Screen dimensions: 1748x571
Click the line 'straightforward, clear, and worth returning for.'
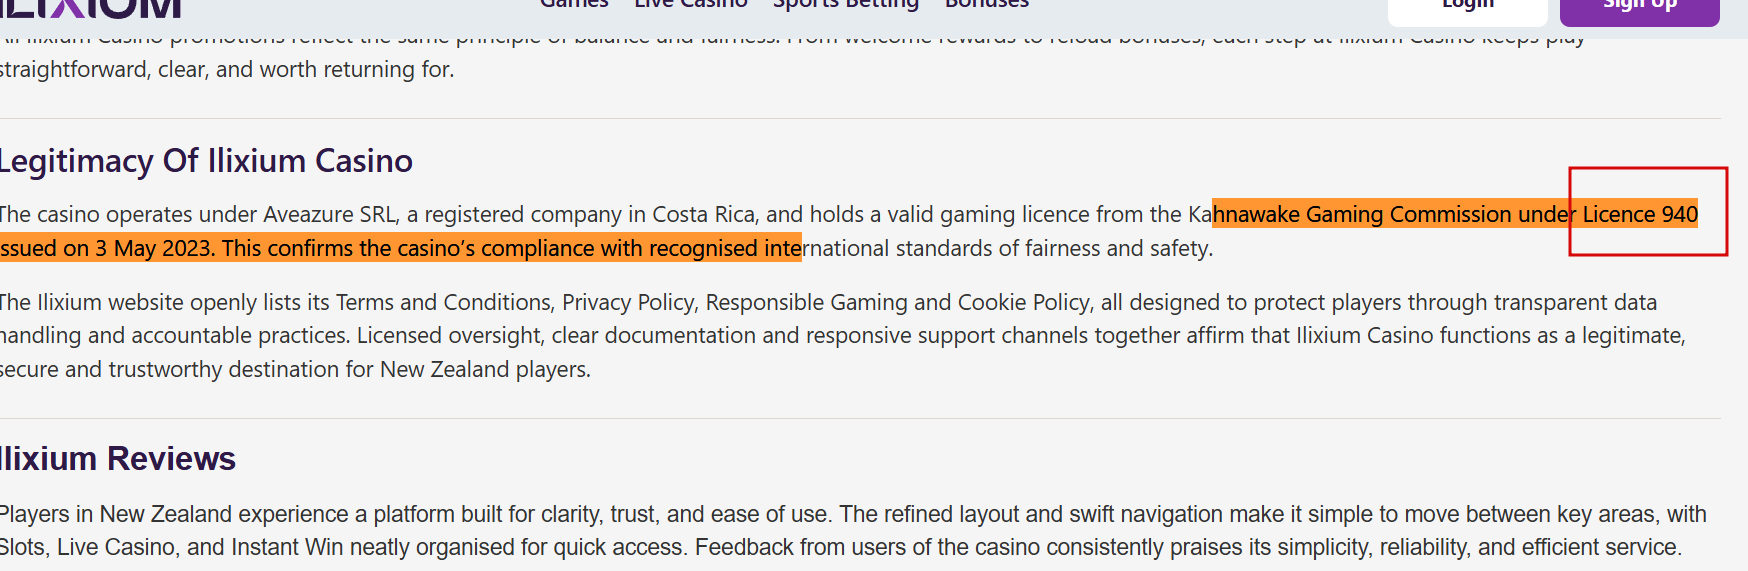227,70
